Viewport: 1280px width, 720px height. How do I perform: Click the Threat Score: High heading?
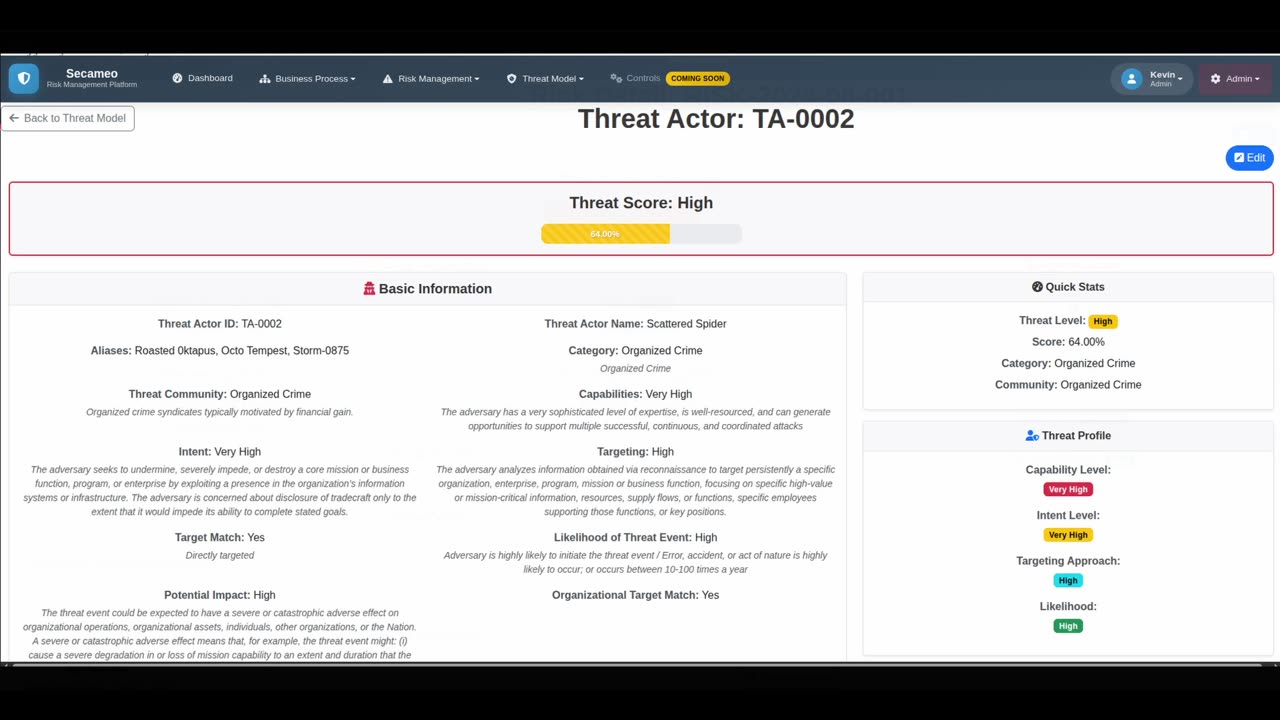tap(641, 203)
